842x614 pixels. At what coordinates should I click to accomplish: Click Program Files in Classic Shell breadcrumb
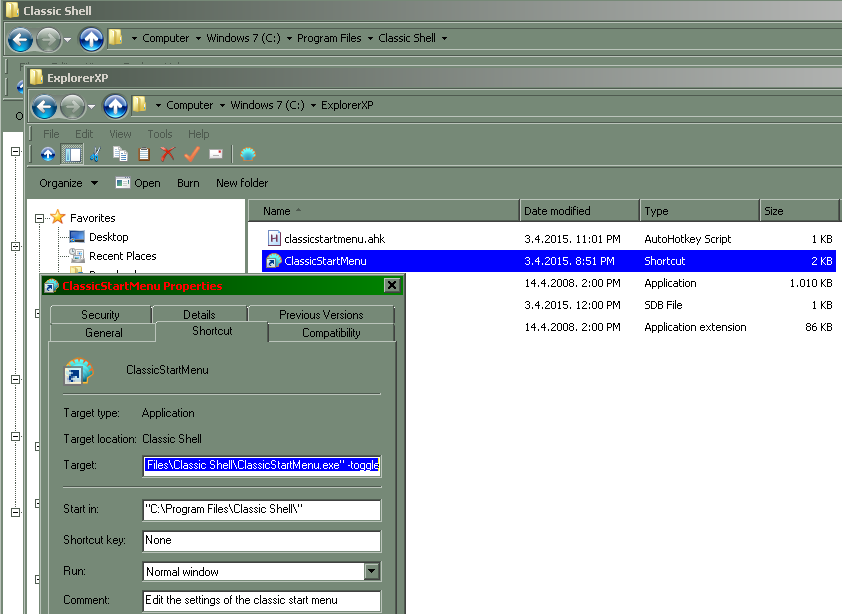point(329,38)
